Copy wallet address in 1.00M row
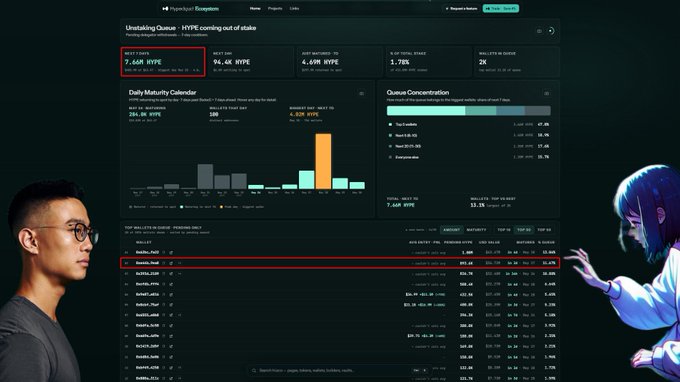 click(164, 252)
